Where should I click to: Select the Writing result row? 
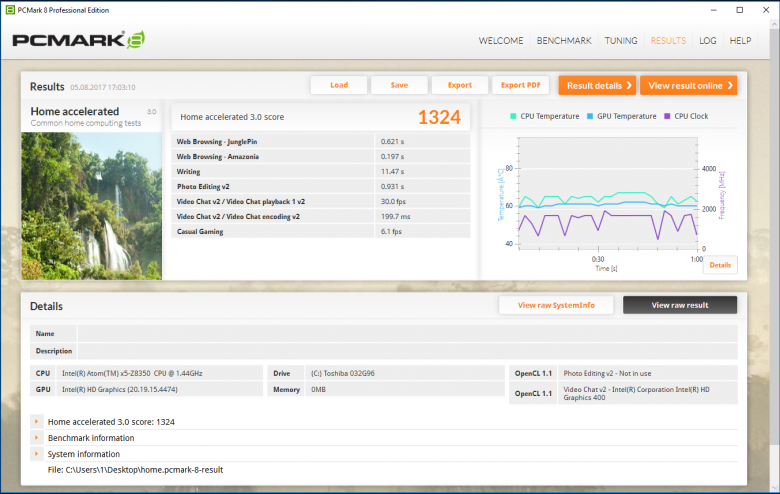click(321, 172)
